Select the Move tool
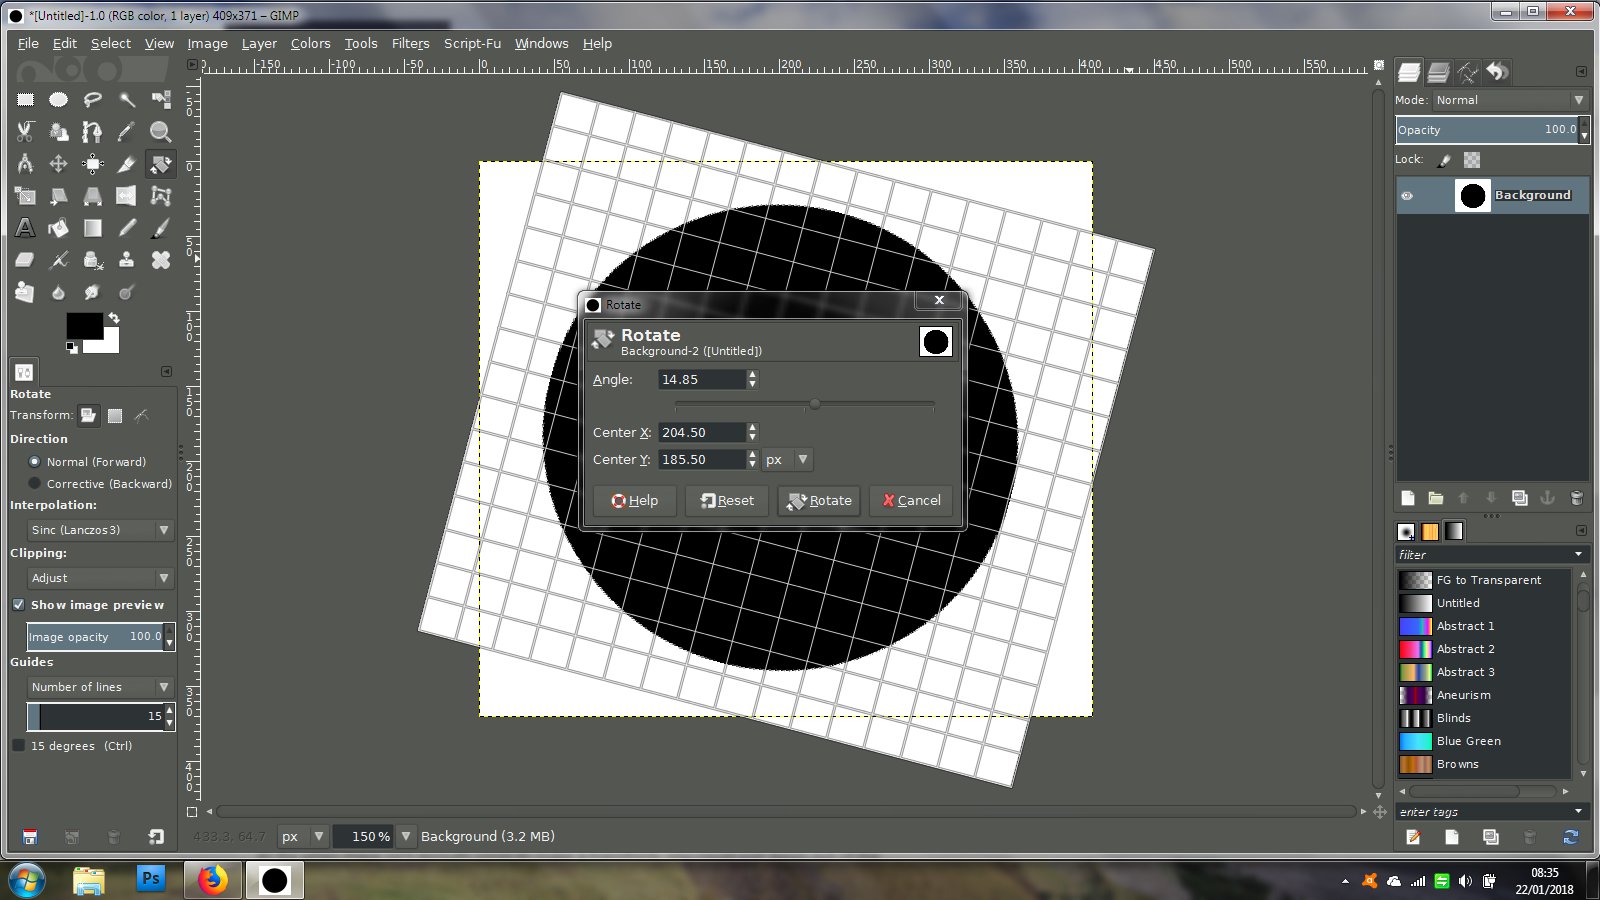Image resolution: width=1600 pixels, height=900 pixels. [x=59, y=164]
